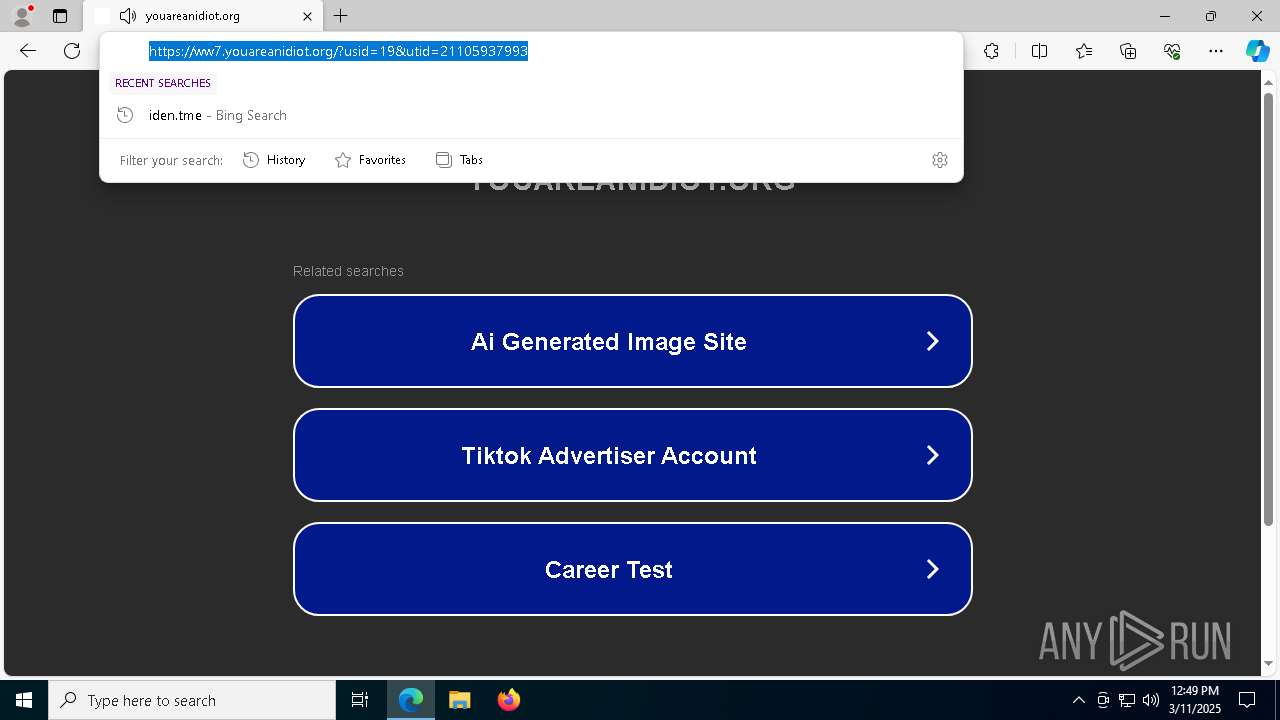Image resolution: width=1280 pixels, height=720 pixels.
Task: Open address bar search settings gear
Action: click(x=940, y=160)
